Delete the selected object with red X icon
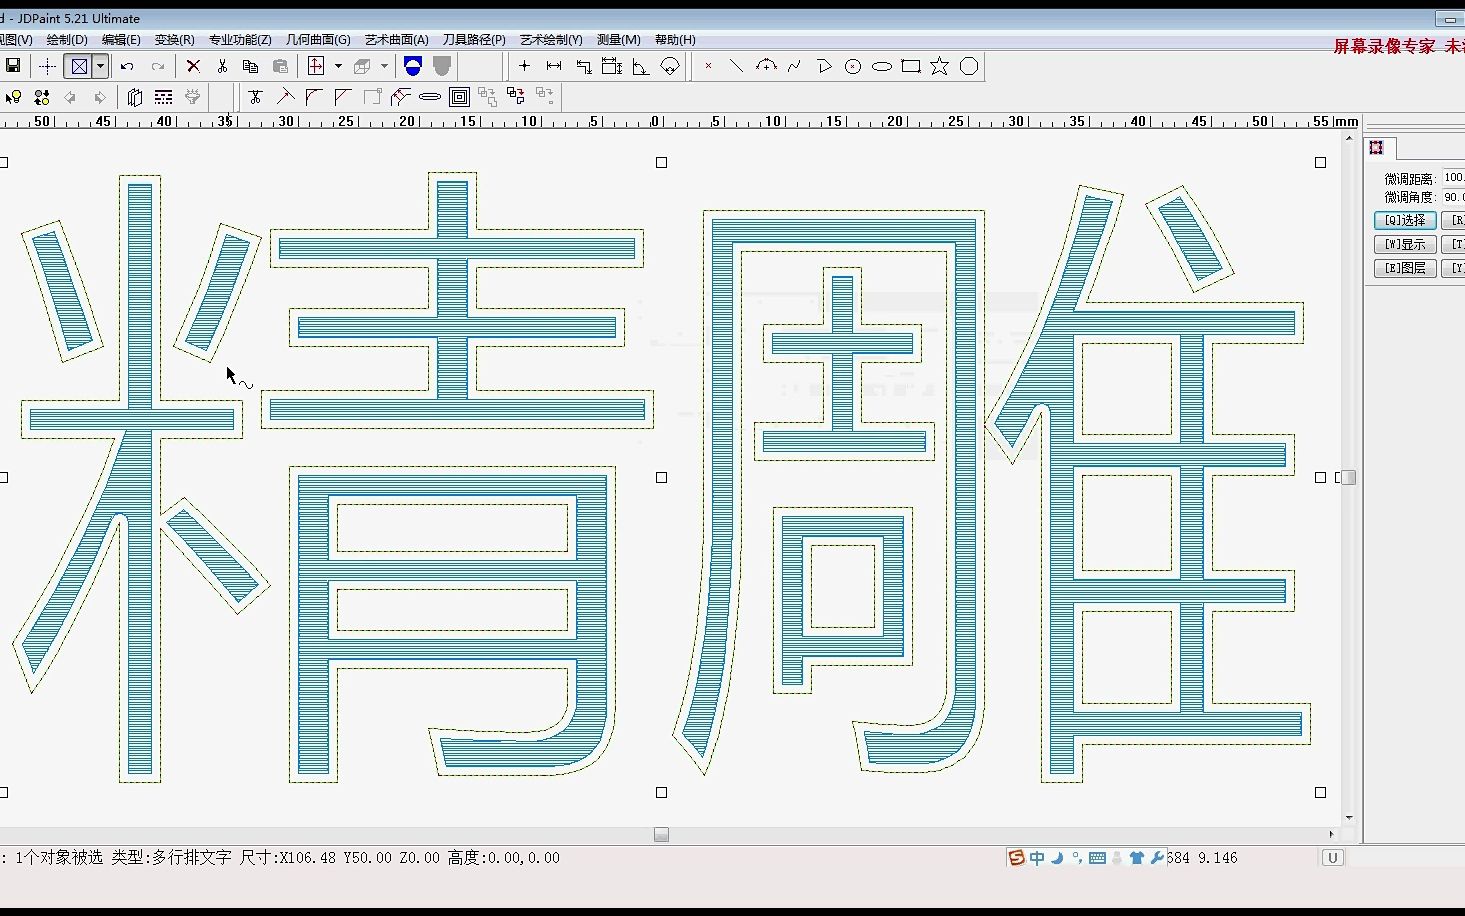 (x=192, y=66)
